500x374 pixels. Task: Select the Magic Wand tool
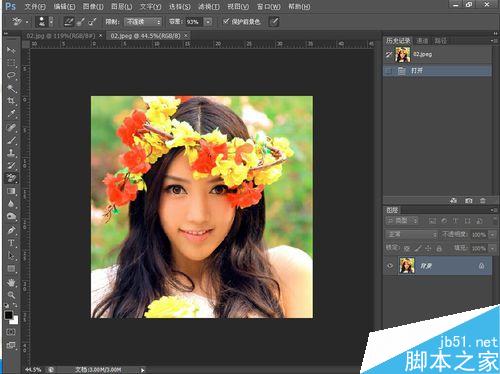[11, 88]
